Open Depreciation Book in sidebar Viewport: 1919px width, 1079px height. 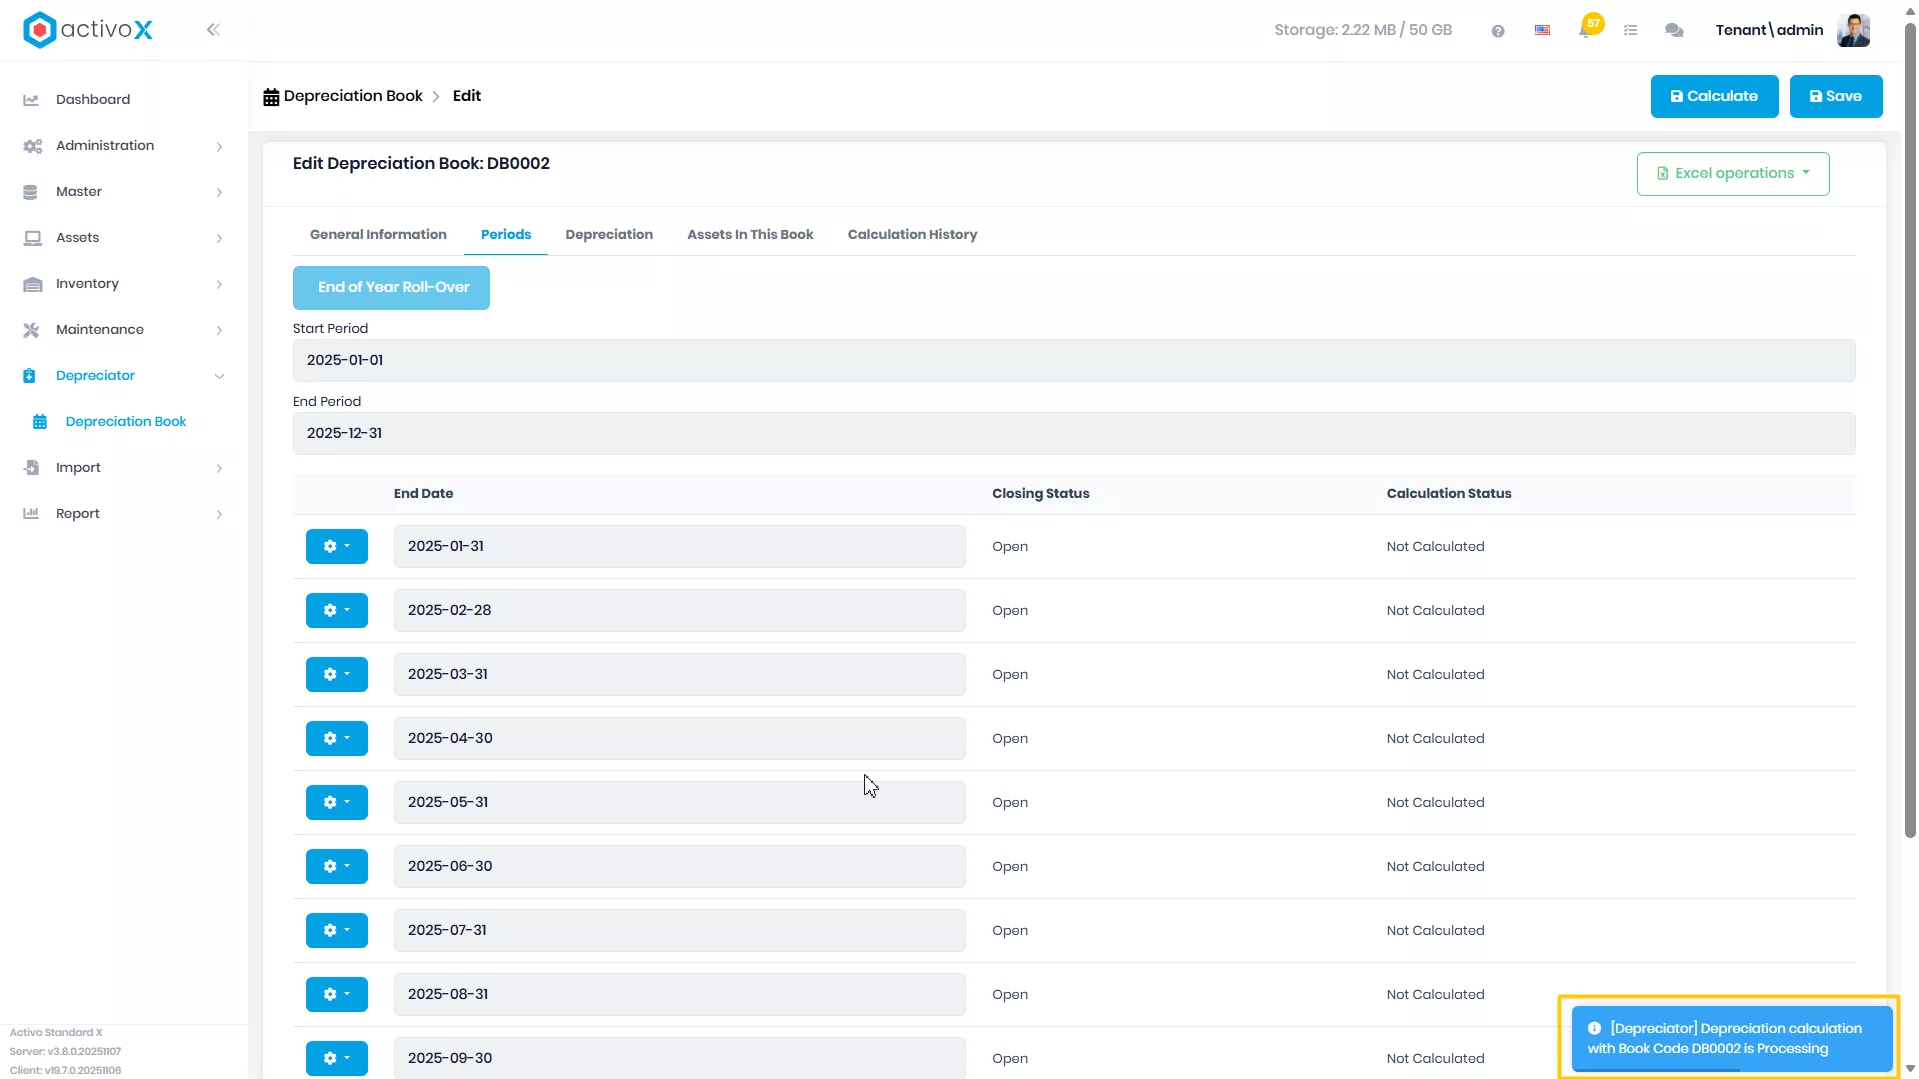click(126, 422)
